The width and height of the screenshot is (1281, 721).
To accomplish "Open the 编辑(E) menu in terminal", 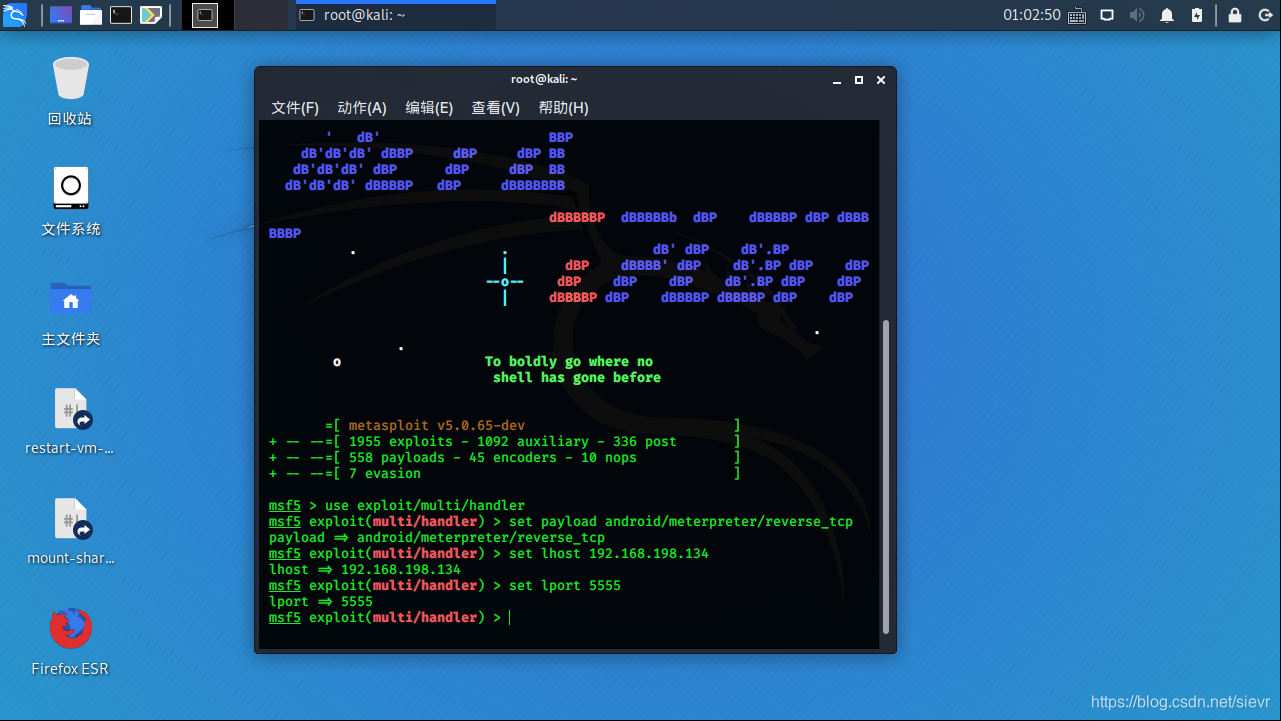I will (x=429, y=108).
